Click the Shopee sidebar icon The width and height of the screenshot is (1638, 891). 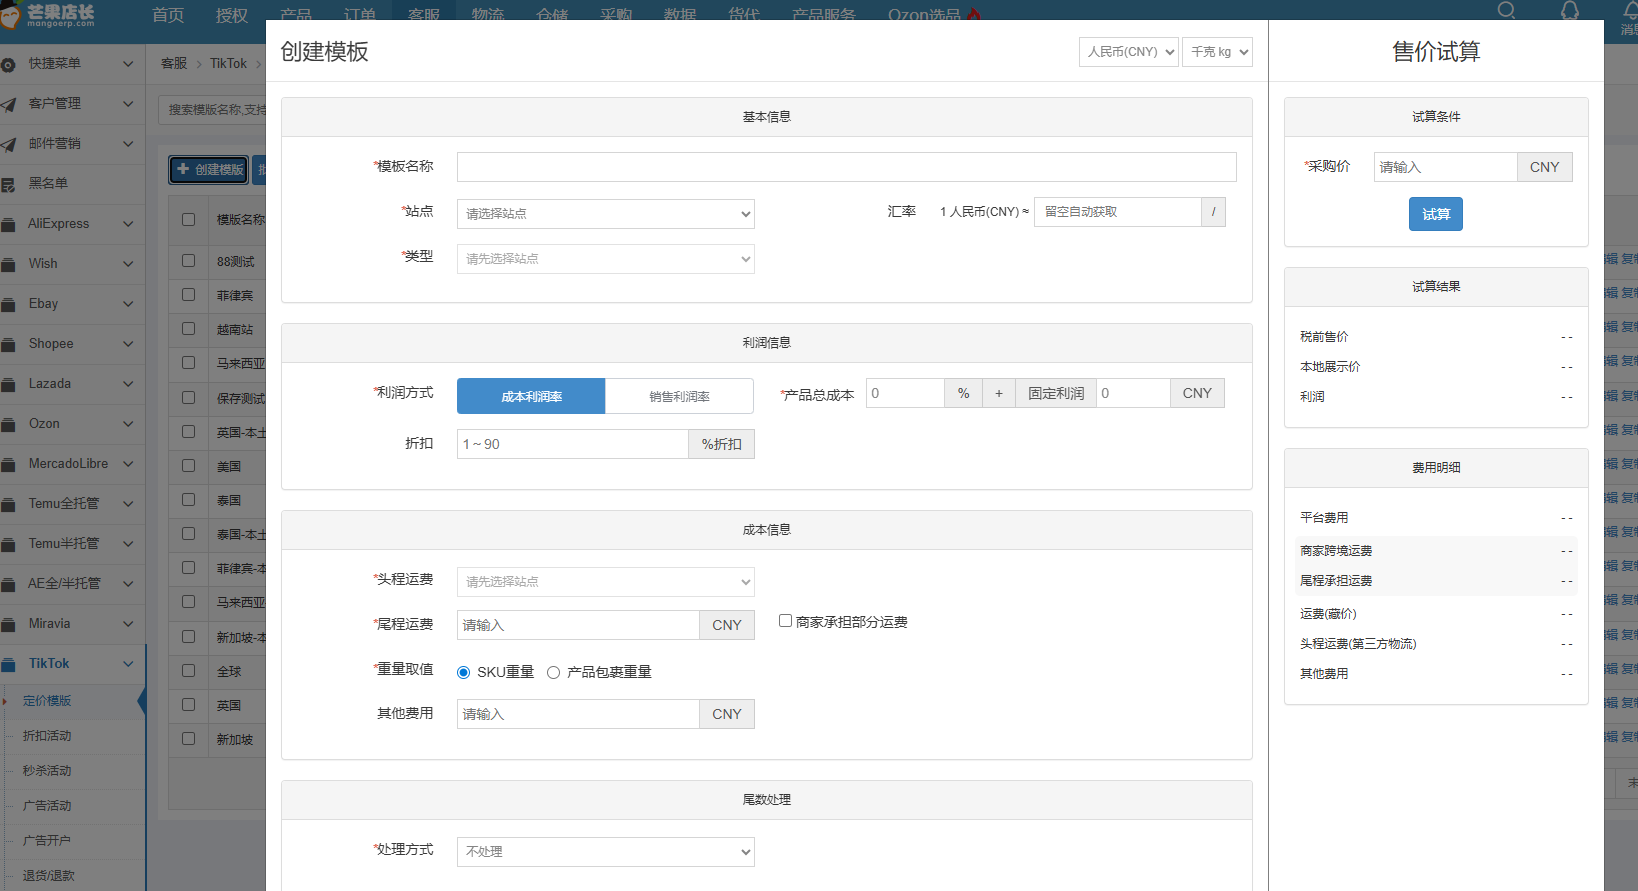[9, 344]
